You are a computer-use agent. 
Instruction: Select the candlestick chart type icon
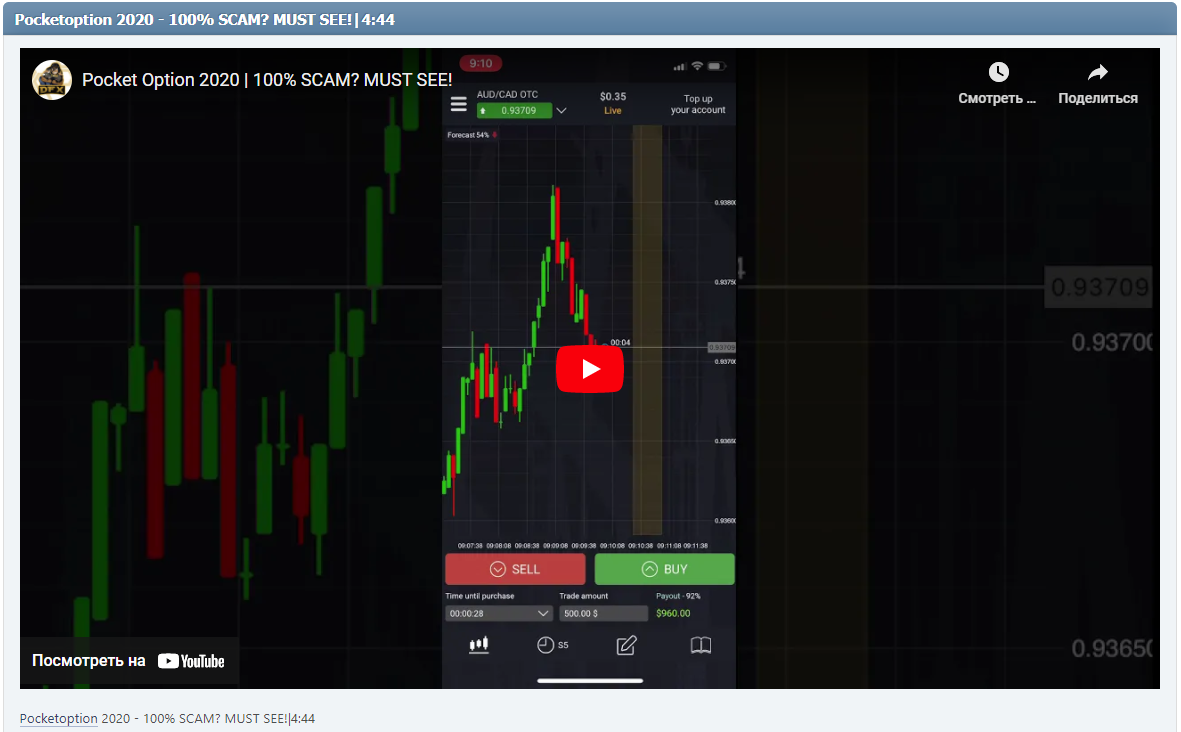click(479, 645)
